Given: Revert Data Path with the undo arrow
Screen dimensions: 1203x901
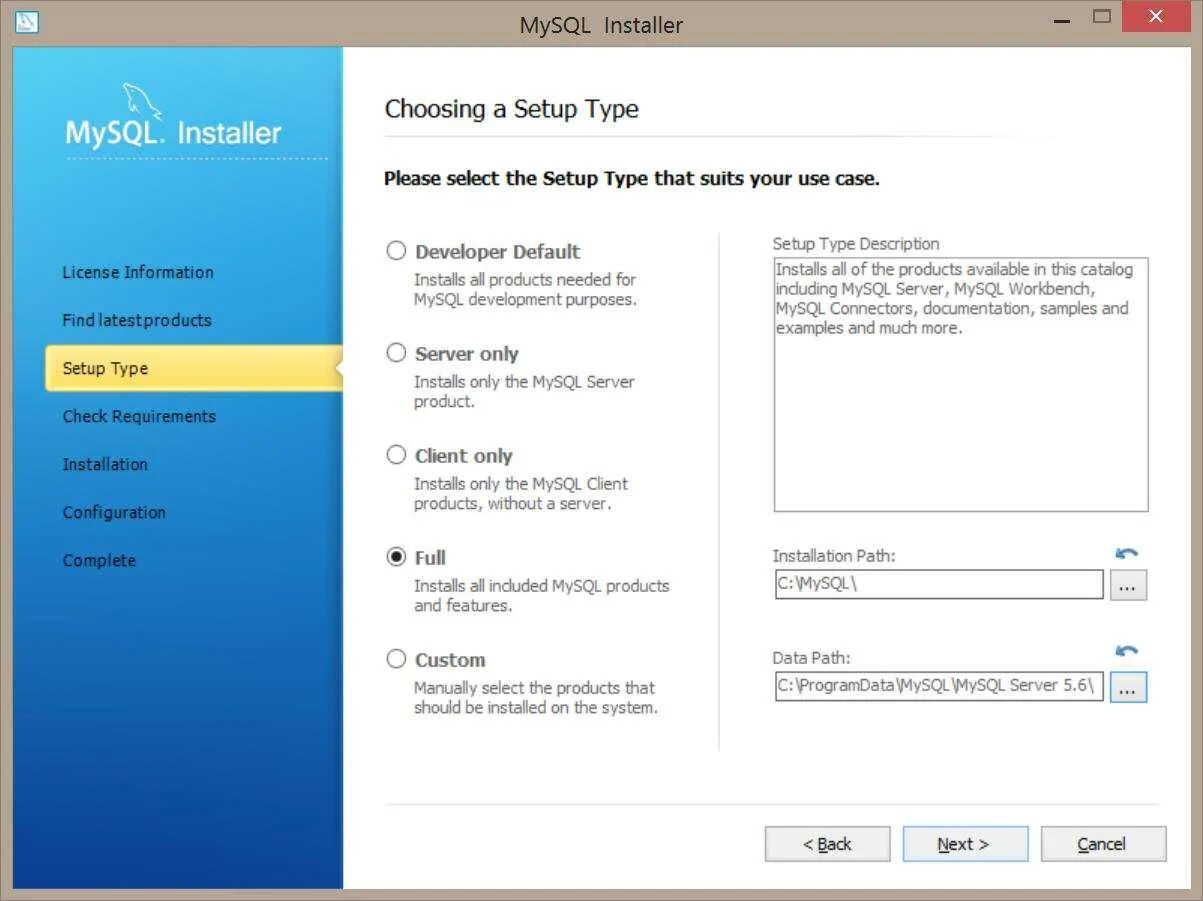Looking at the screenshot, I should [x=1127, y=651].
